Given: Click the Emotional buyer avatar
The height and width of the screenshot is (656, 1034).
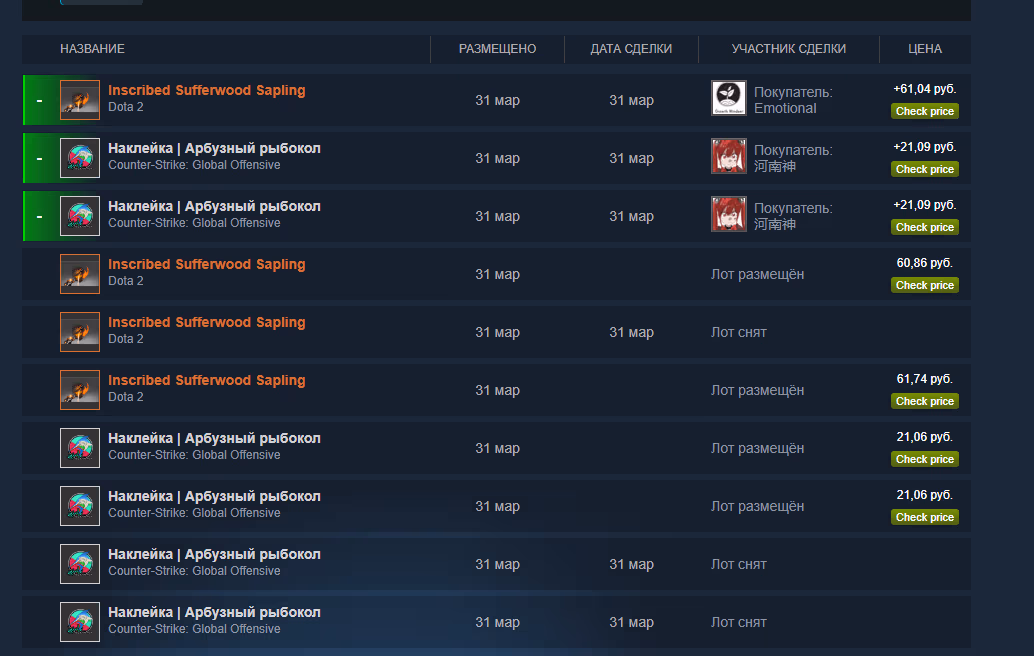Looking at the screenshot, I should pos(729,98).
